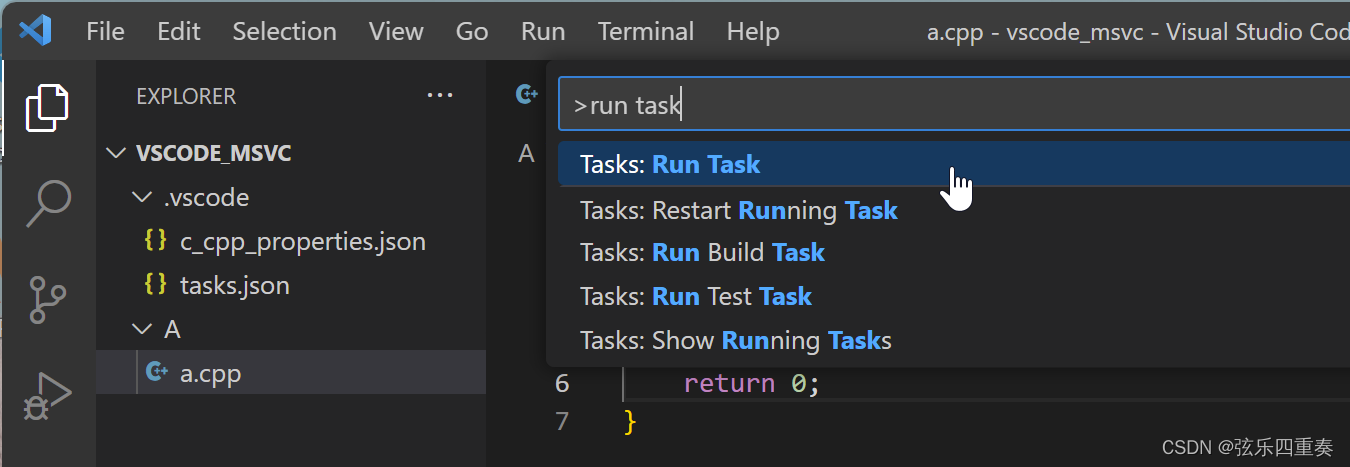
Task: Select 'Tasks: Show Running Tasks' command
Action: (954, 340)
